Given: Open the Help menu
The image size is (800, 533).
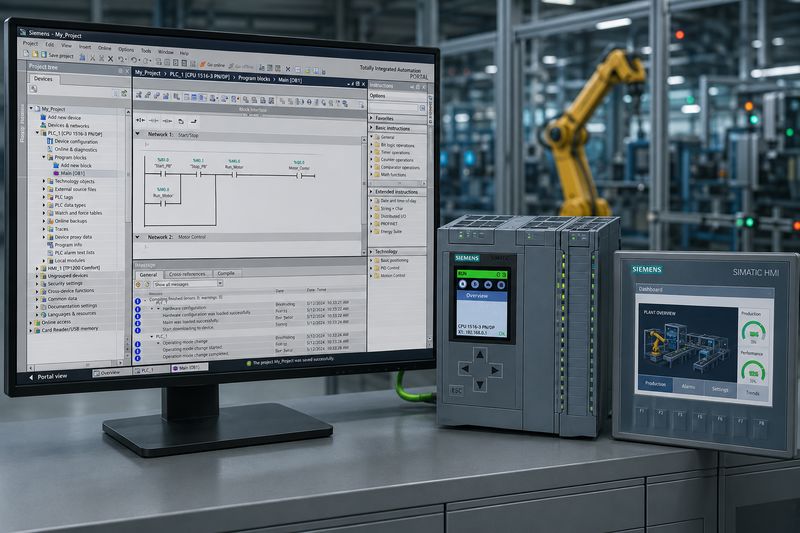Looking at the screenshot, I should [184, 53].
